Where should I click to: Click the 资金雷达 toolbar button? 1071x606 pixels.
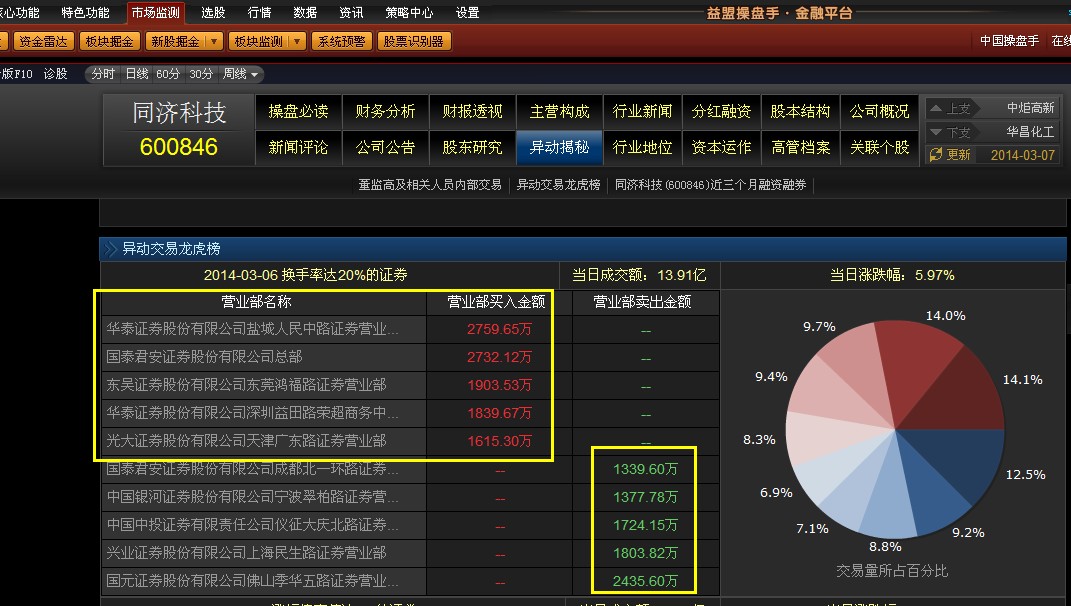42,42
